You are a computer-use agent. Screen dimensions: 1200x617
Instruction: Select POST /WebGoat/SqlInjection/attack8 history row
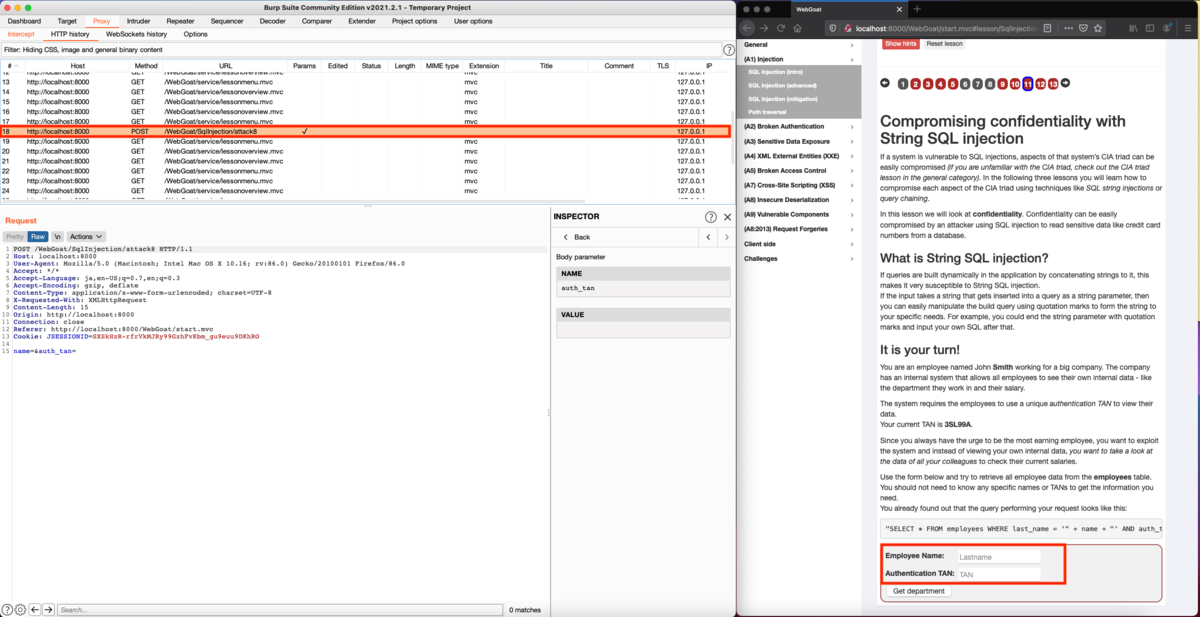click(x=365, y=131)
